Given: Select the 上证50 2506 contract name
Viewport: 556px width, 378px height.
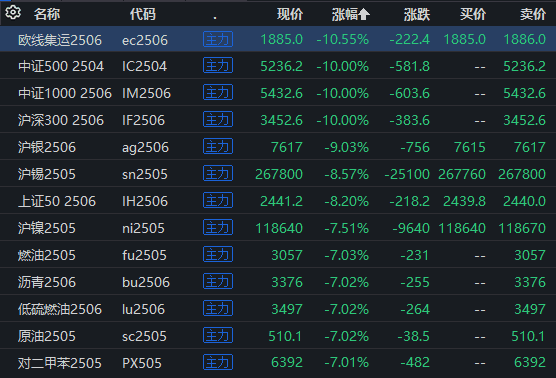Looking at the screenshot, I should [57, 201].
